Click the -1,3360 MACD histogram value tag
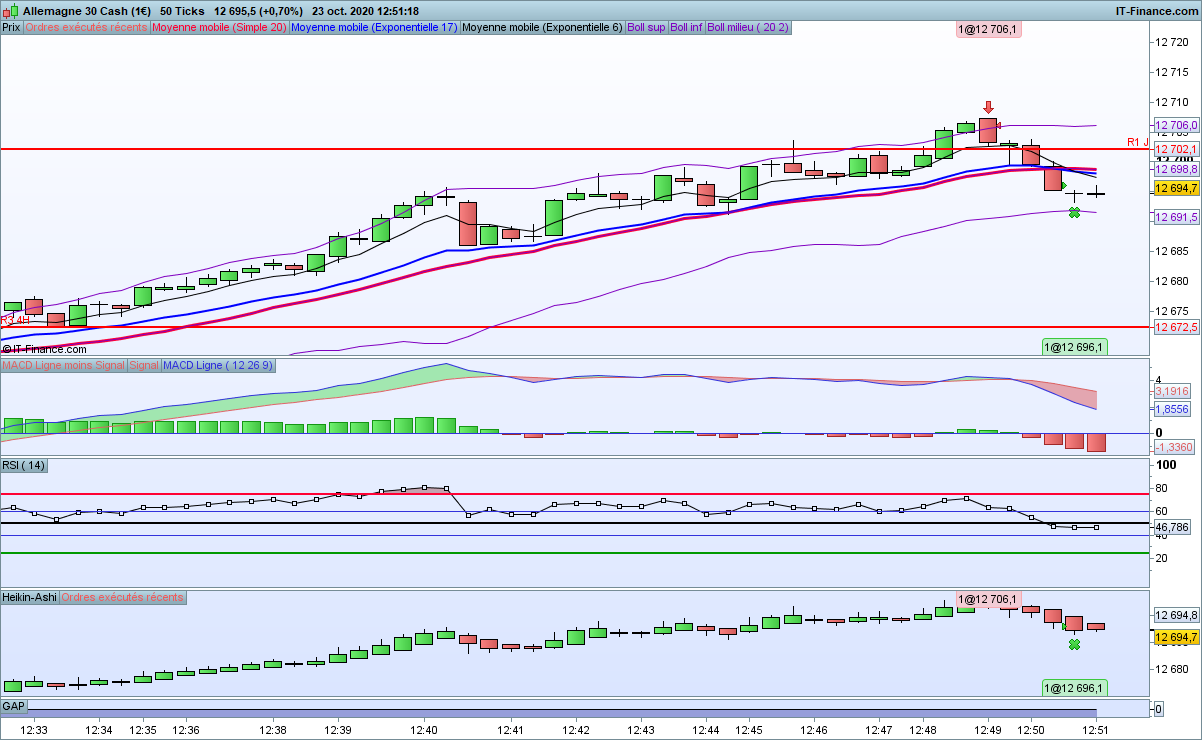Image resolution: width=1202 pixels, height=740 pixels. pyautogui.click(x=1176, y=447)
